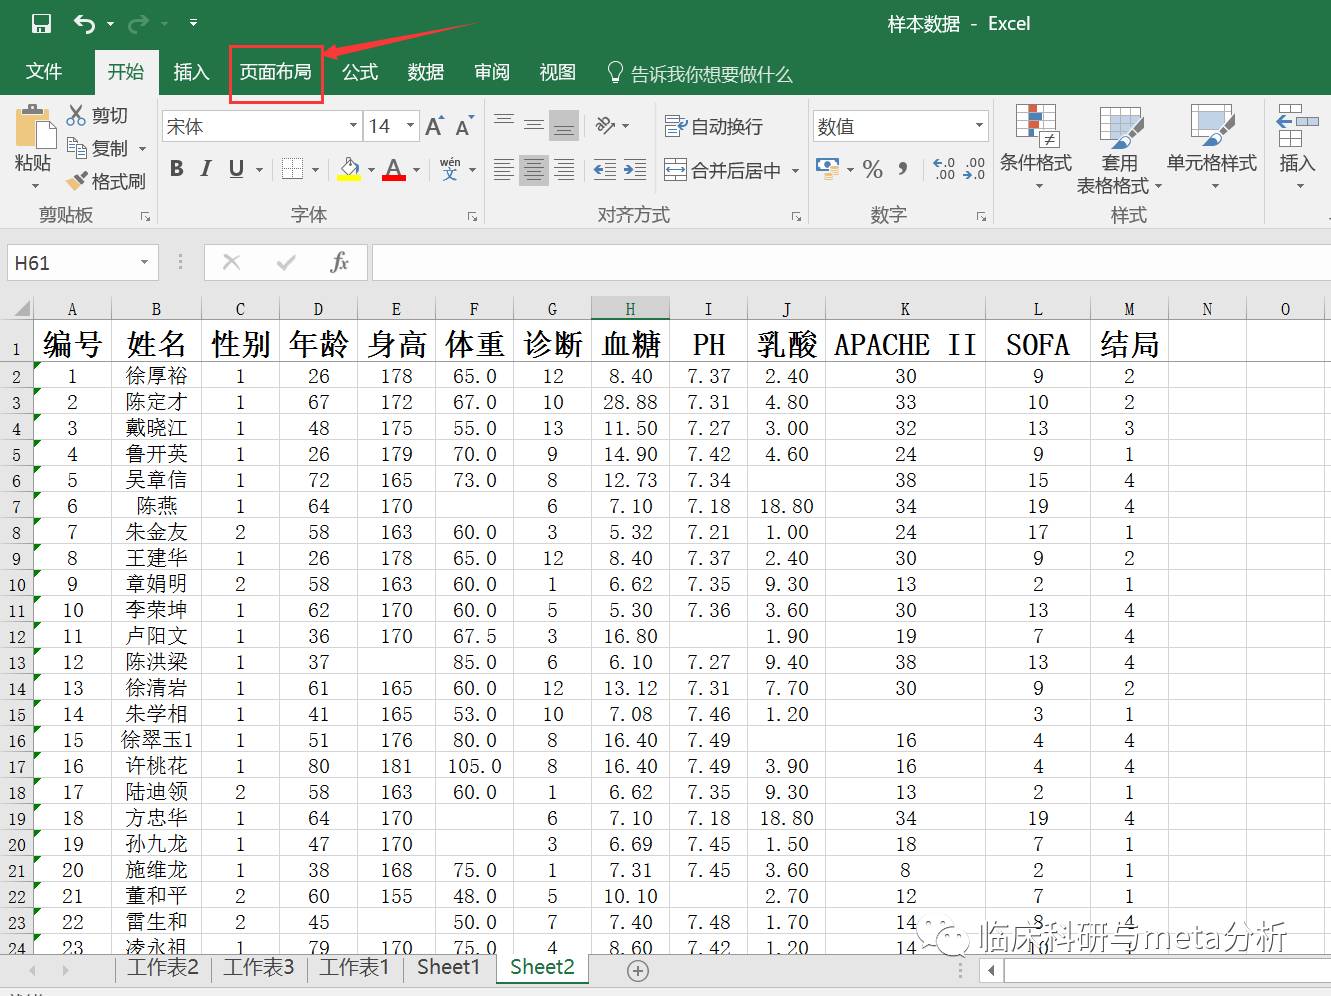The width and height of the screenshot is (1331, 996).
Task: Switch to the 插入 ribbon tab
Action: [191, 72]
